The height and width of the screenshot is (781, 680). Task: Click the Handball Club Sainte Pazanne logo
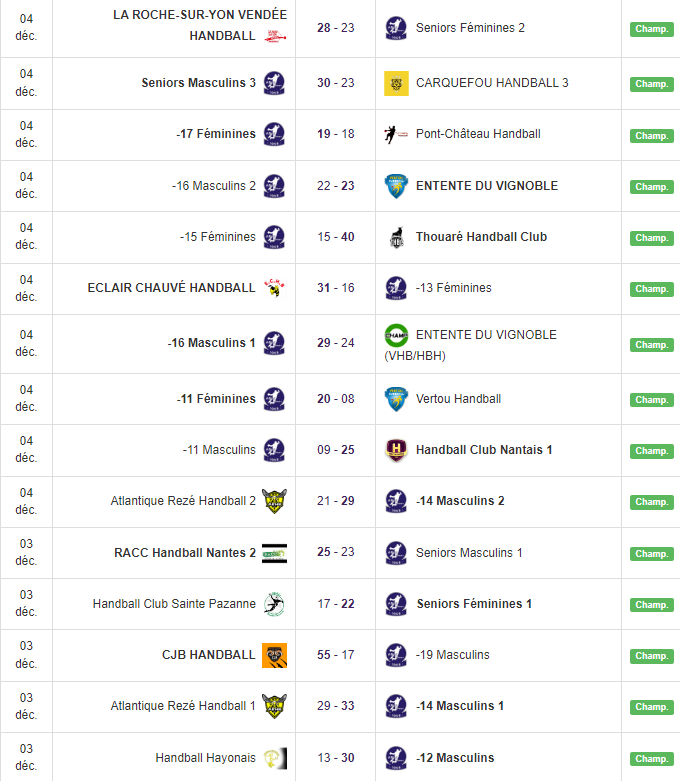(273, 604)
